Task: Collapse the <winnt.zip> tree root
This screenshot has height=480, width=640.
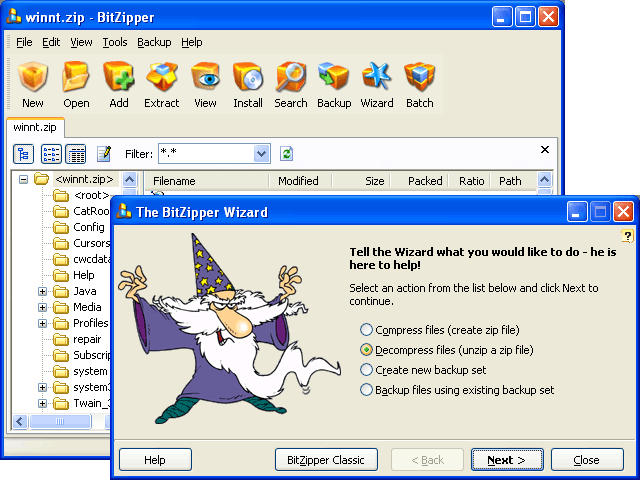Action: tap(23, 179)
